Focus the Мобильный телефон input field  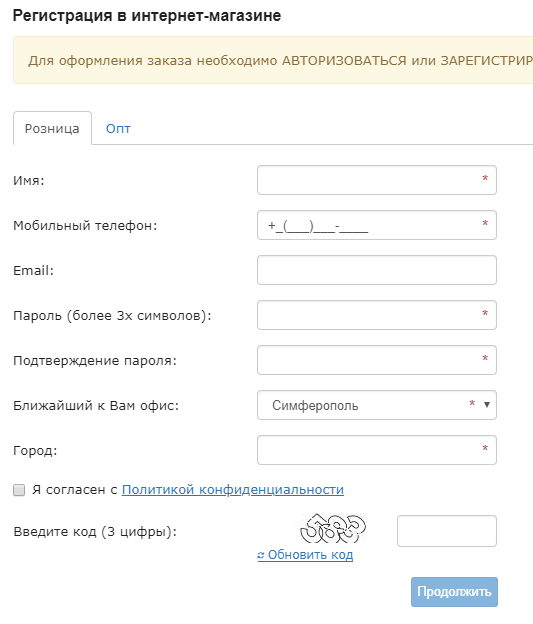[x=377, y=225]
